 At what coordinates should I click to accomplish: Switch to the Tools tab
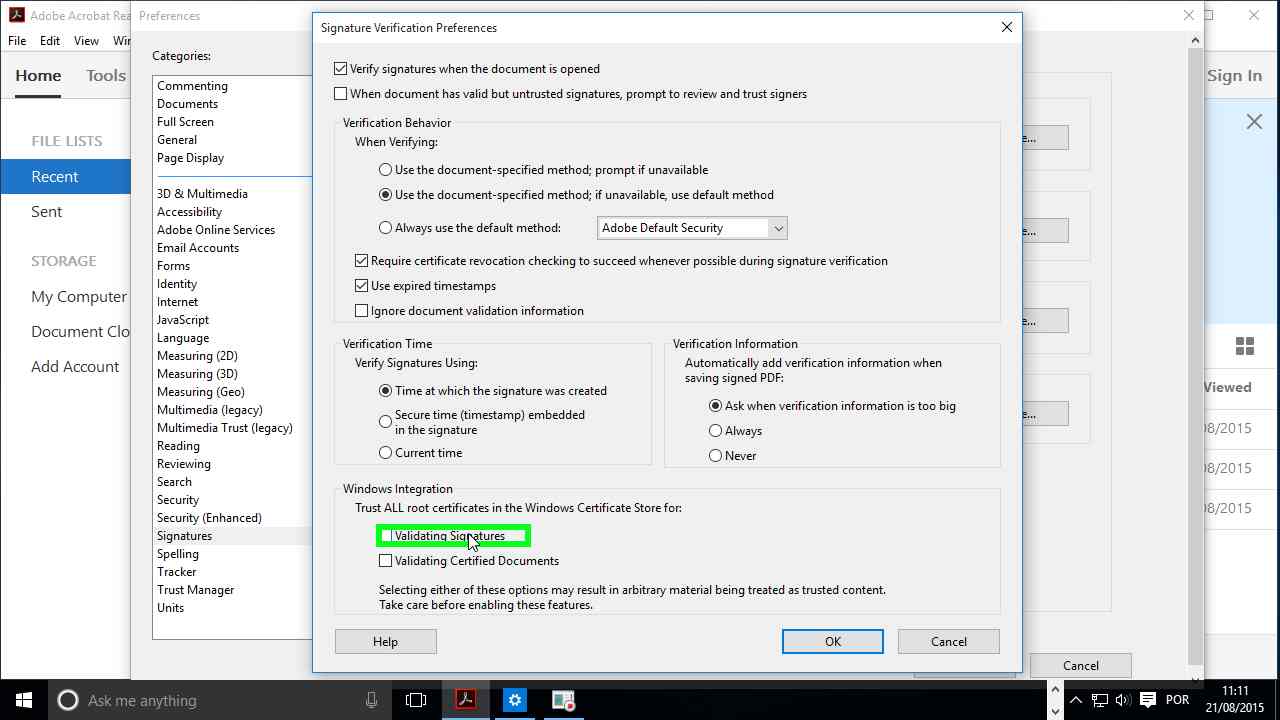(106, 76)
